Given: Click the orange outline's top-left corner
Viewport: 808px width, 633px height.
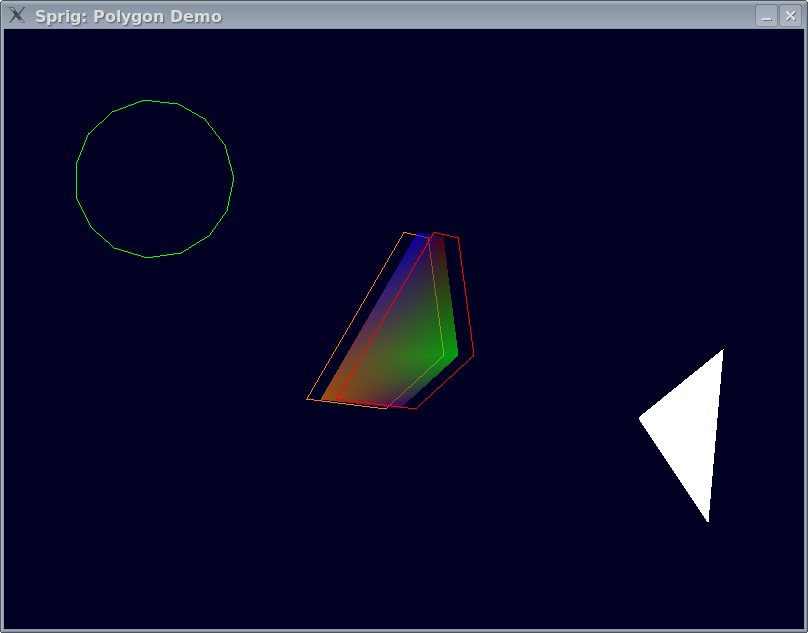Looking at the screenshot, I should click(x=404, y=233).
